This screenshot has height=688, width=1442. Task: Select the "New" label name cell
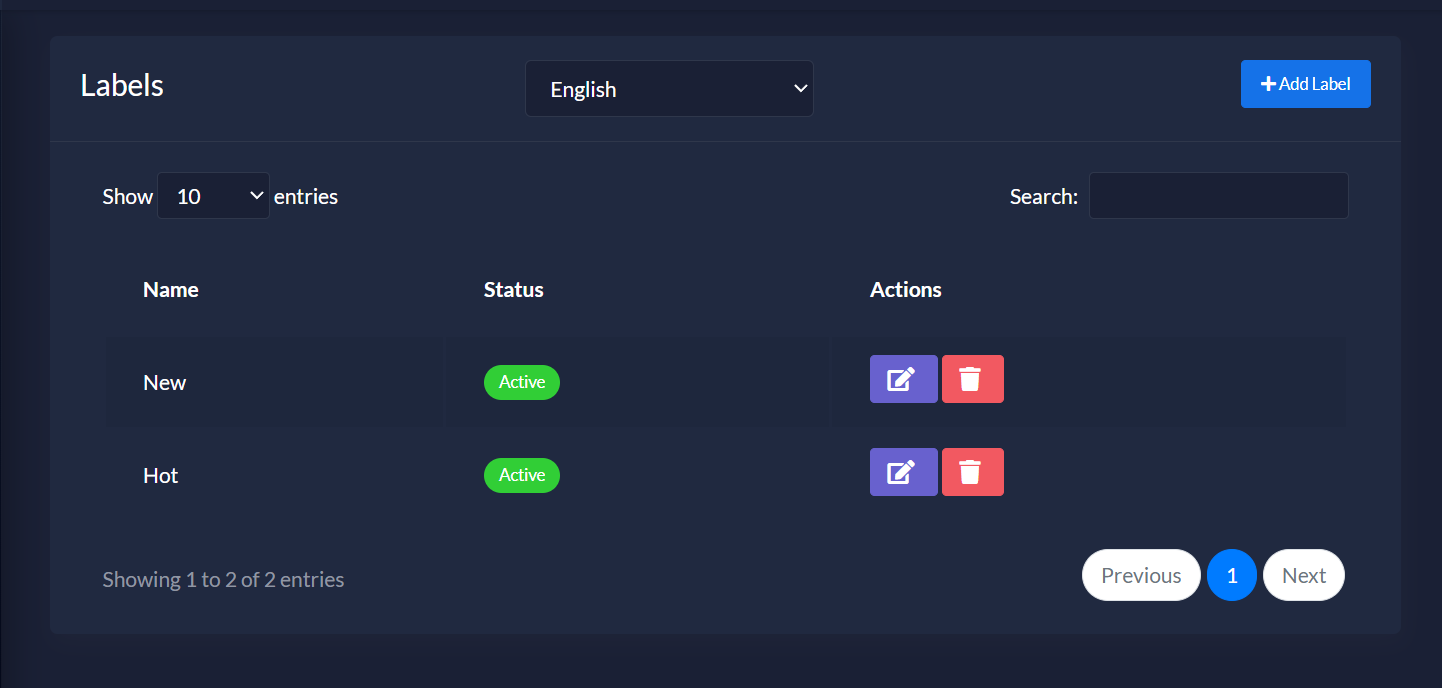[165, 383]
